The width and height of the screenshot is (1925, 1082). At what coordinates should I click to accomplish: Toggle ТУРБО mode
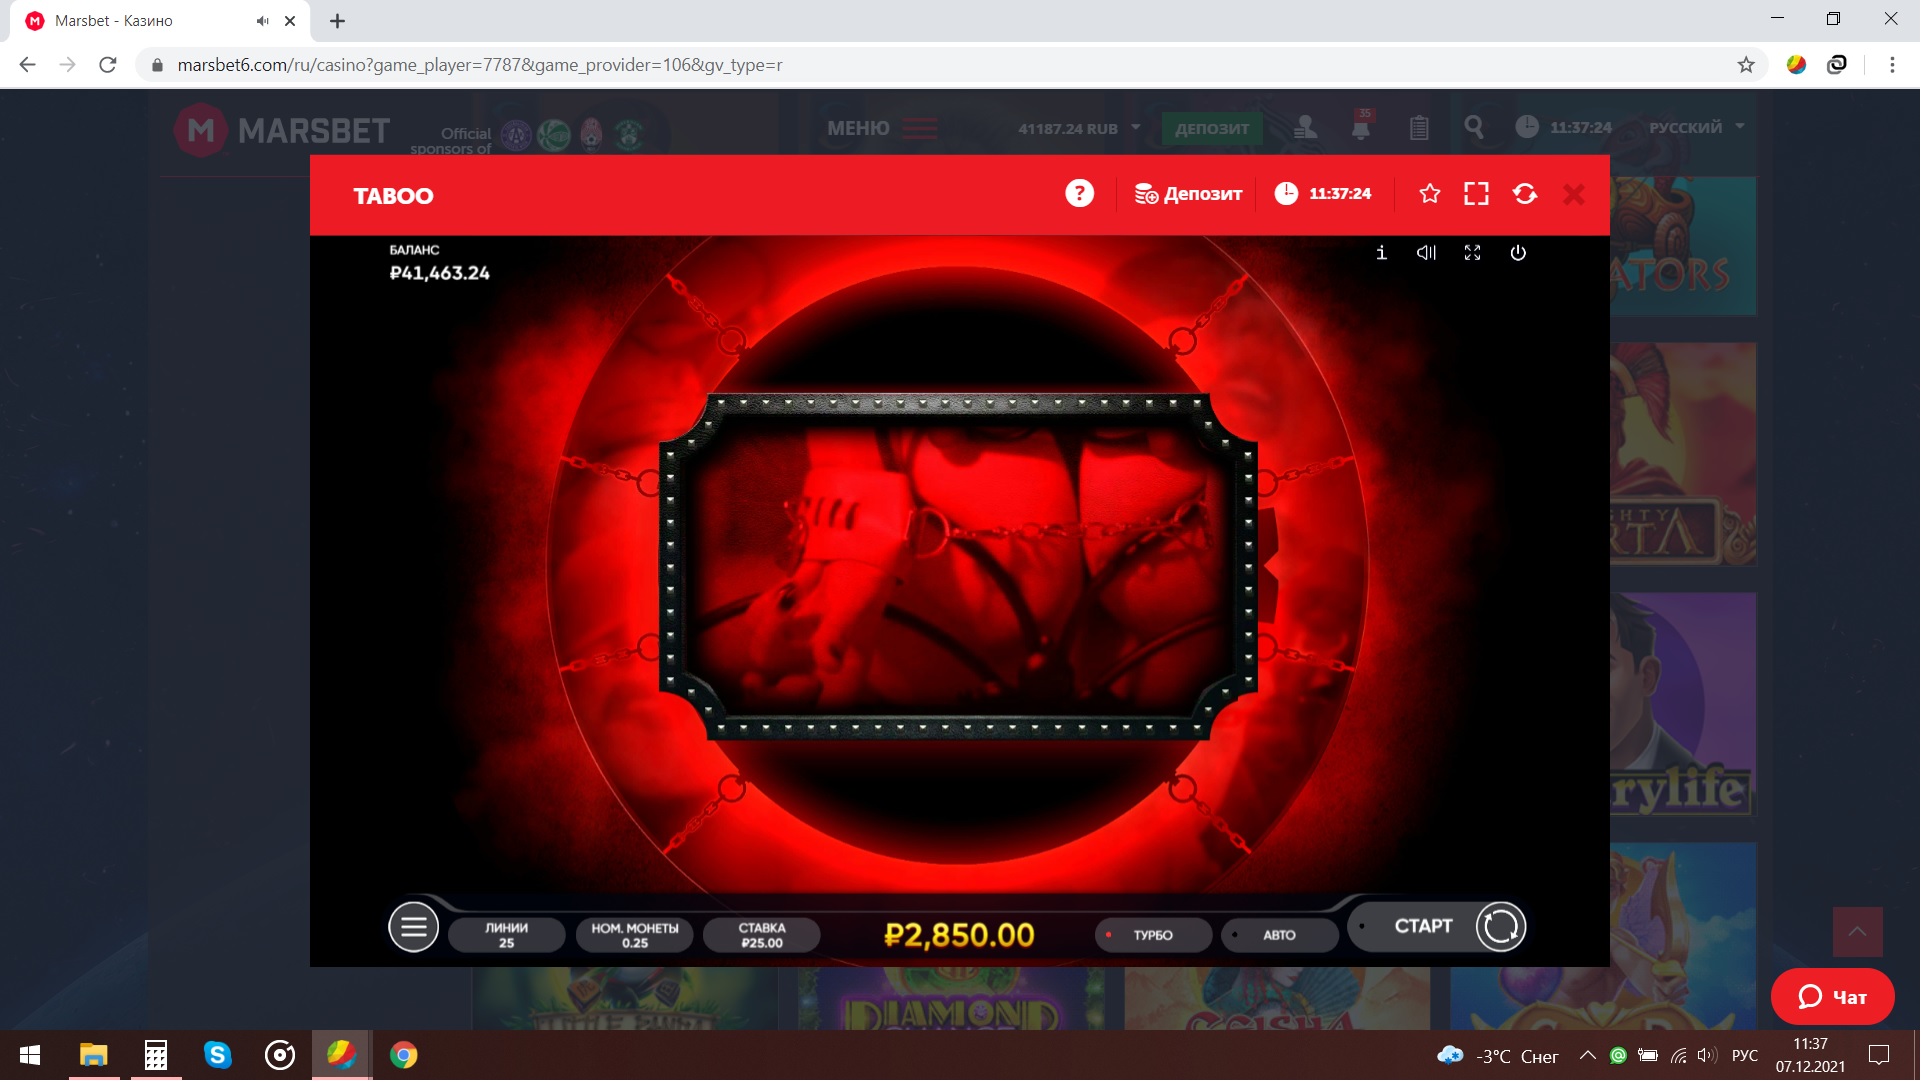click(x=1155, y=937)
